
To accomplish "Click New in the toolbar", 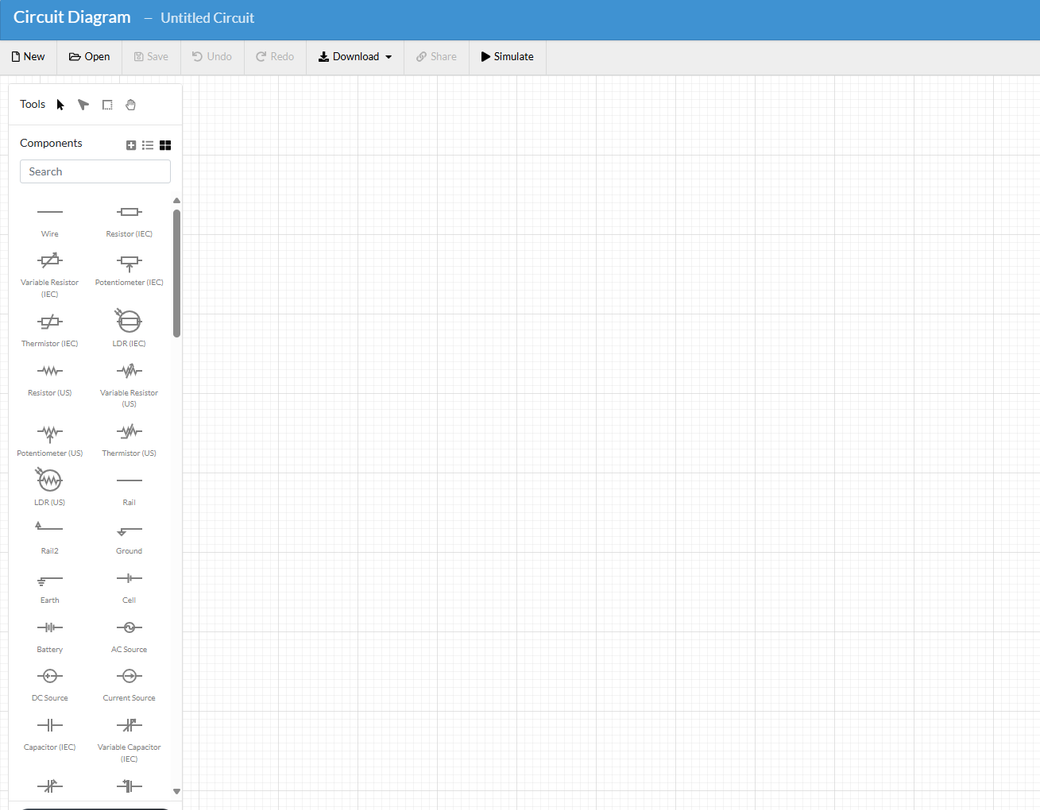I will tap(28, 57).
